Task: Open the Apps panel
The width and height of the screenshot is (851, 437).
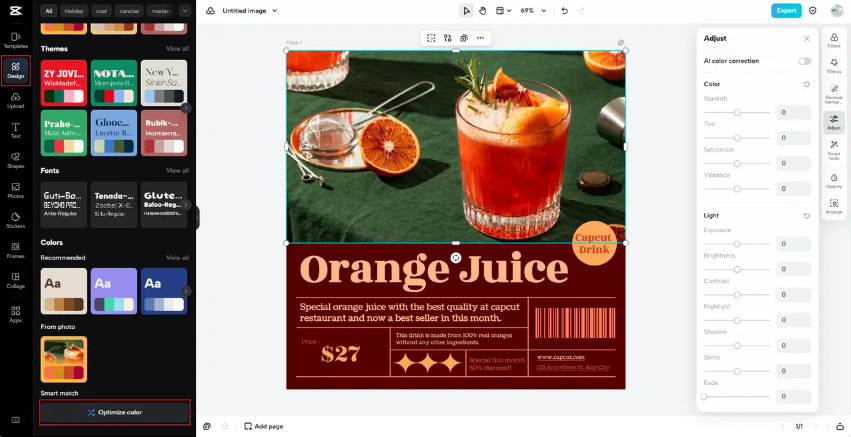Action: click(16, 314)
